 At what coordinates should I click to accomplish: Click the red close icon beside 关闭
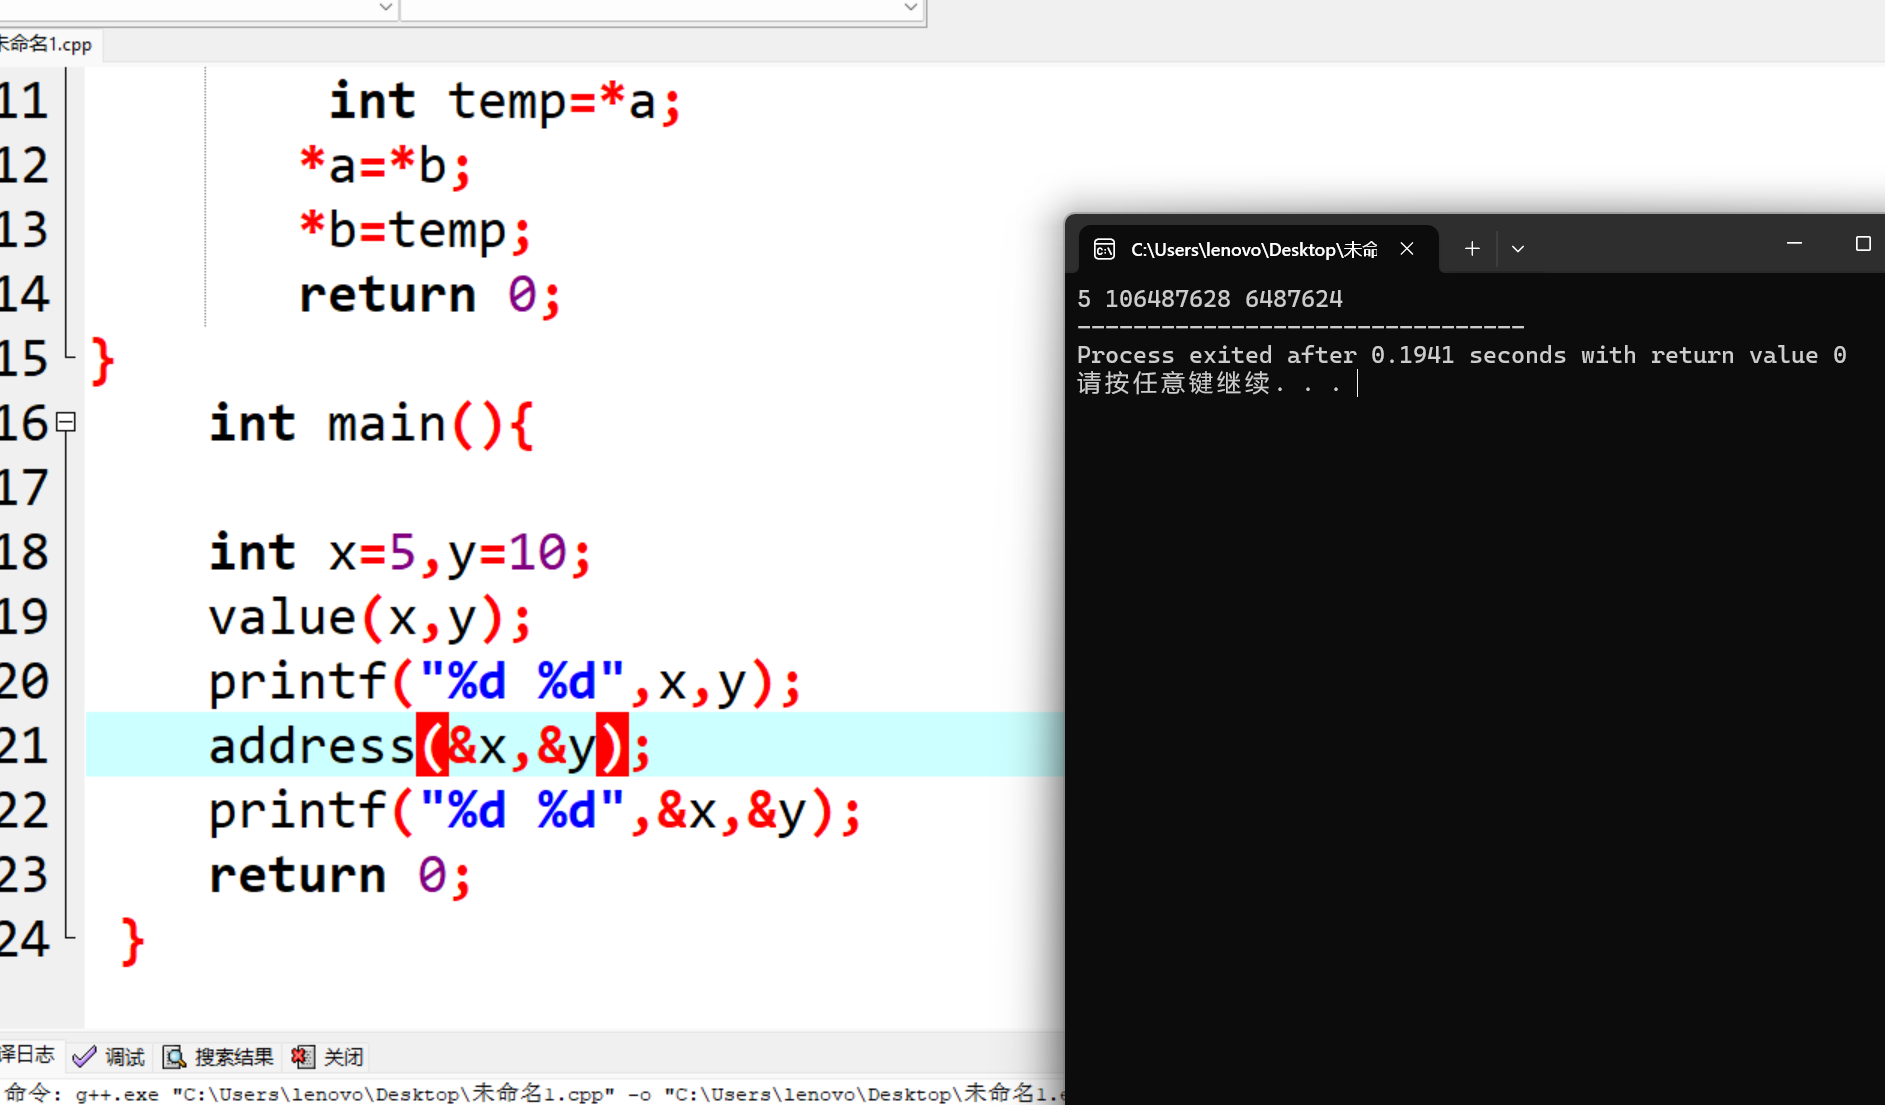coord(302,1057)
